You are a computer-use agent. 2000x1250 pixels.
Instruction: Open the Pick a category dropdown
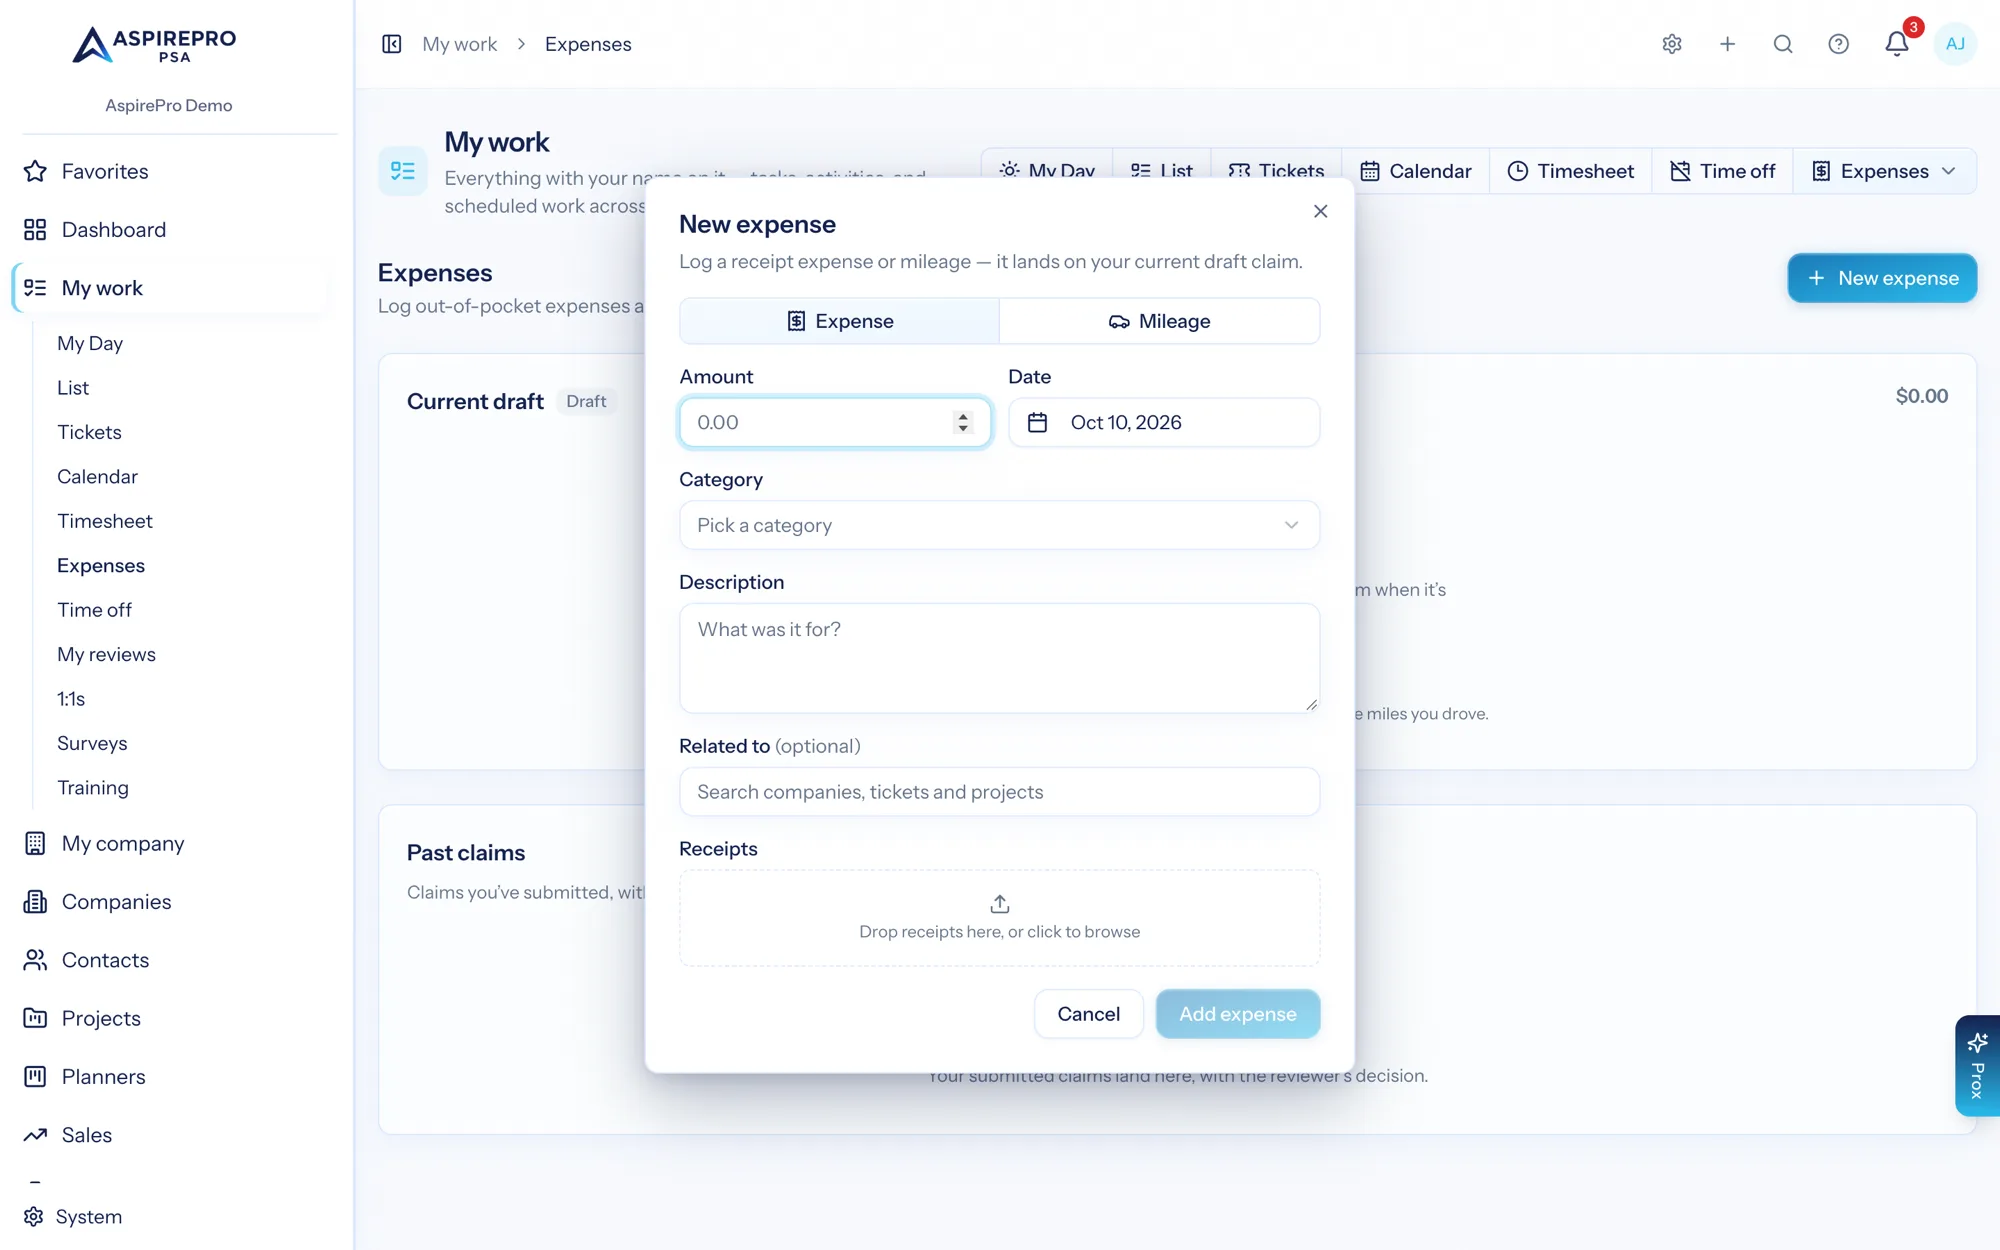[999, 525]
